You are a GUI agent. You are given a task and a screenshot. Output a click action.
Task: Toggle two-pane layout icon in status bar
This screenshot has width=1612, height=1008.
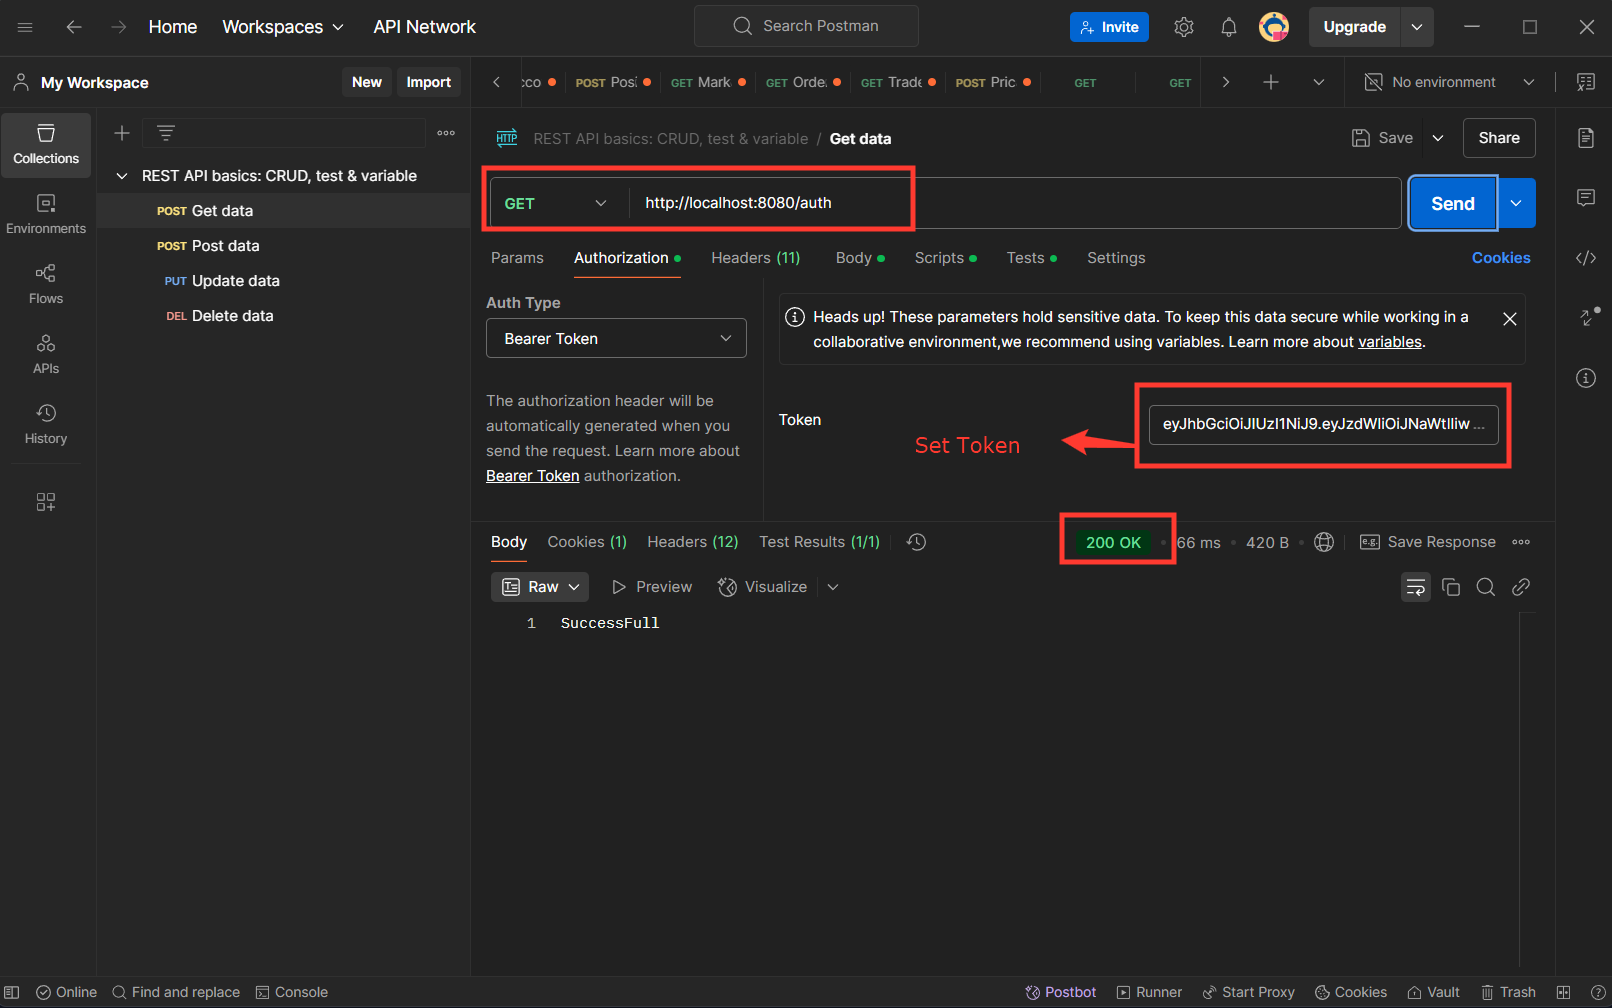coord(1564,992)
